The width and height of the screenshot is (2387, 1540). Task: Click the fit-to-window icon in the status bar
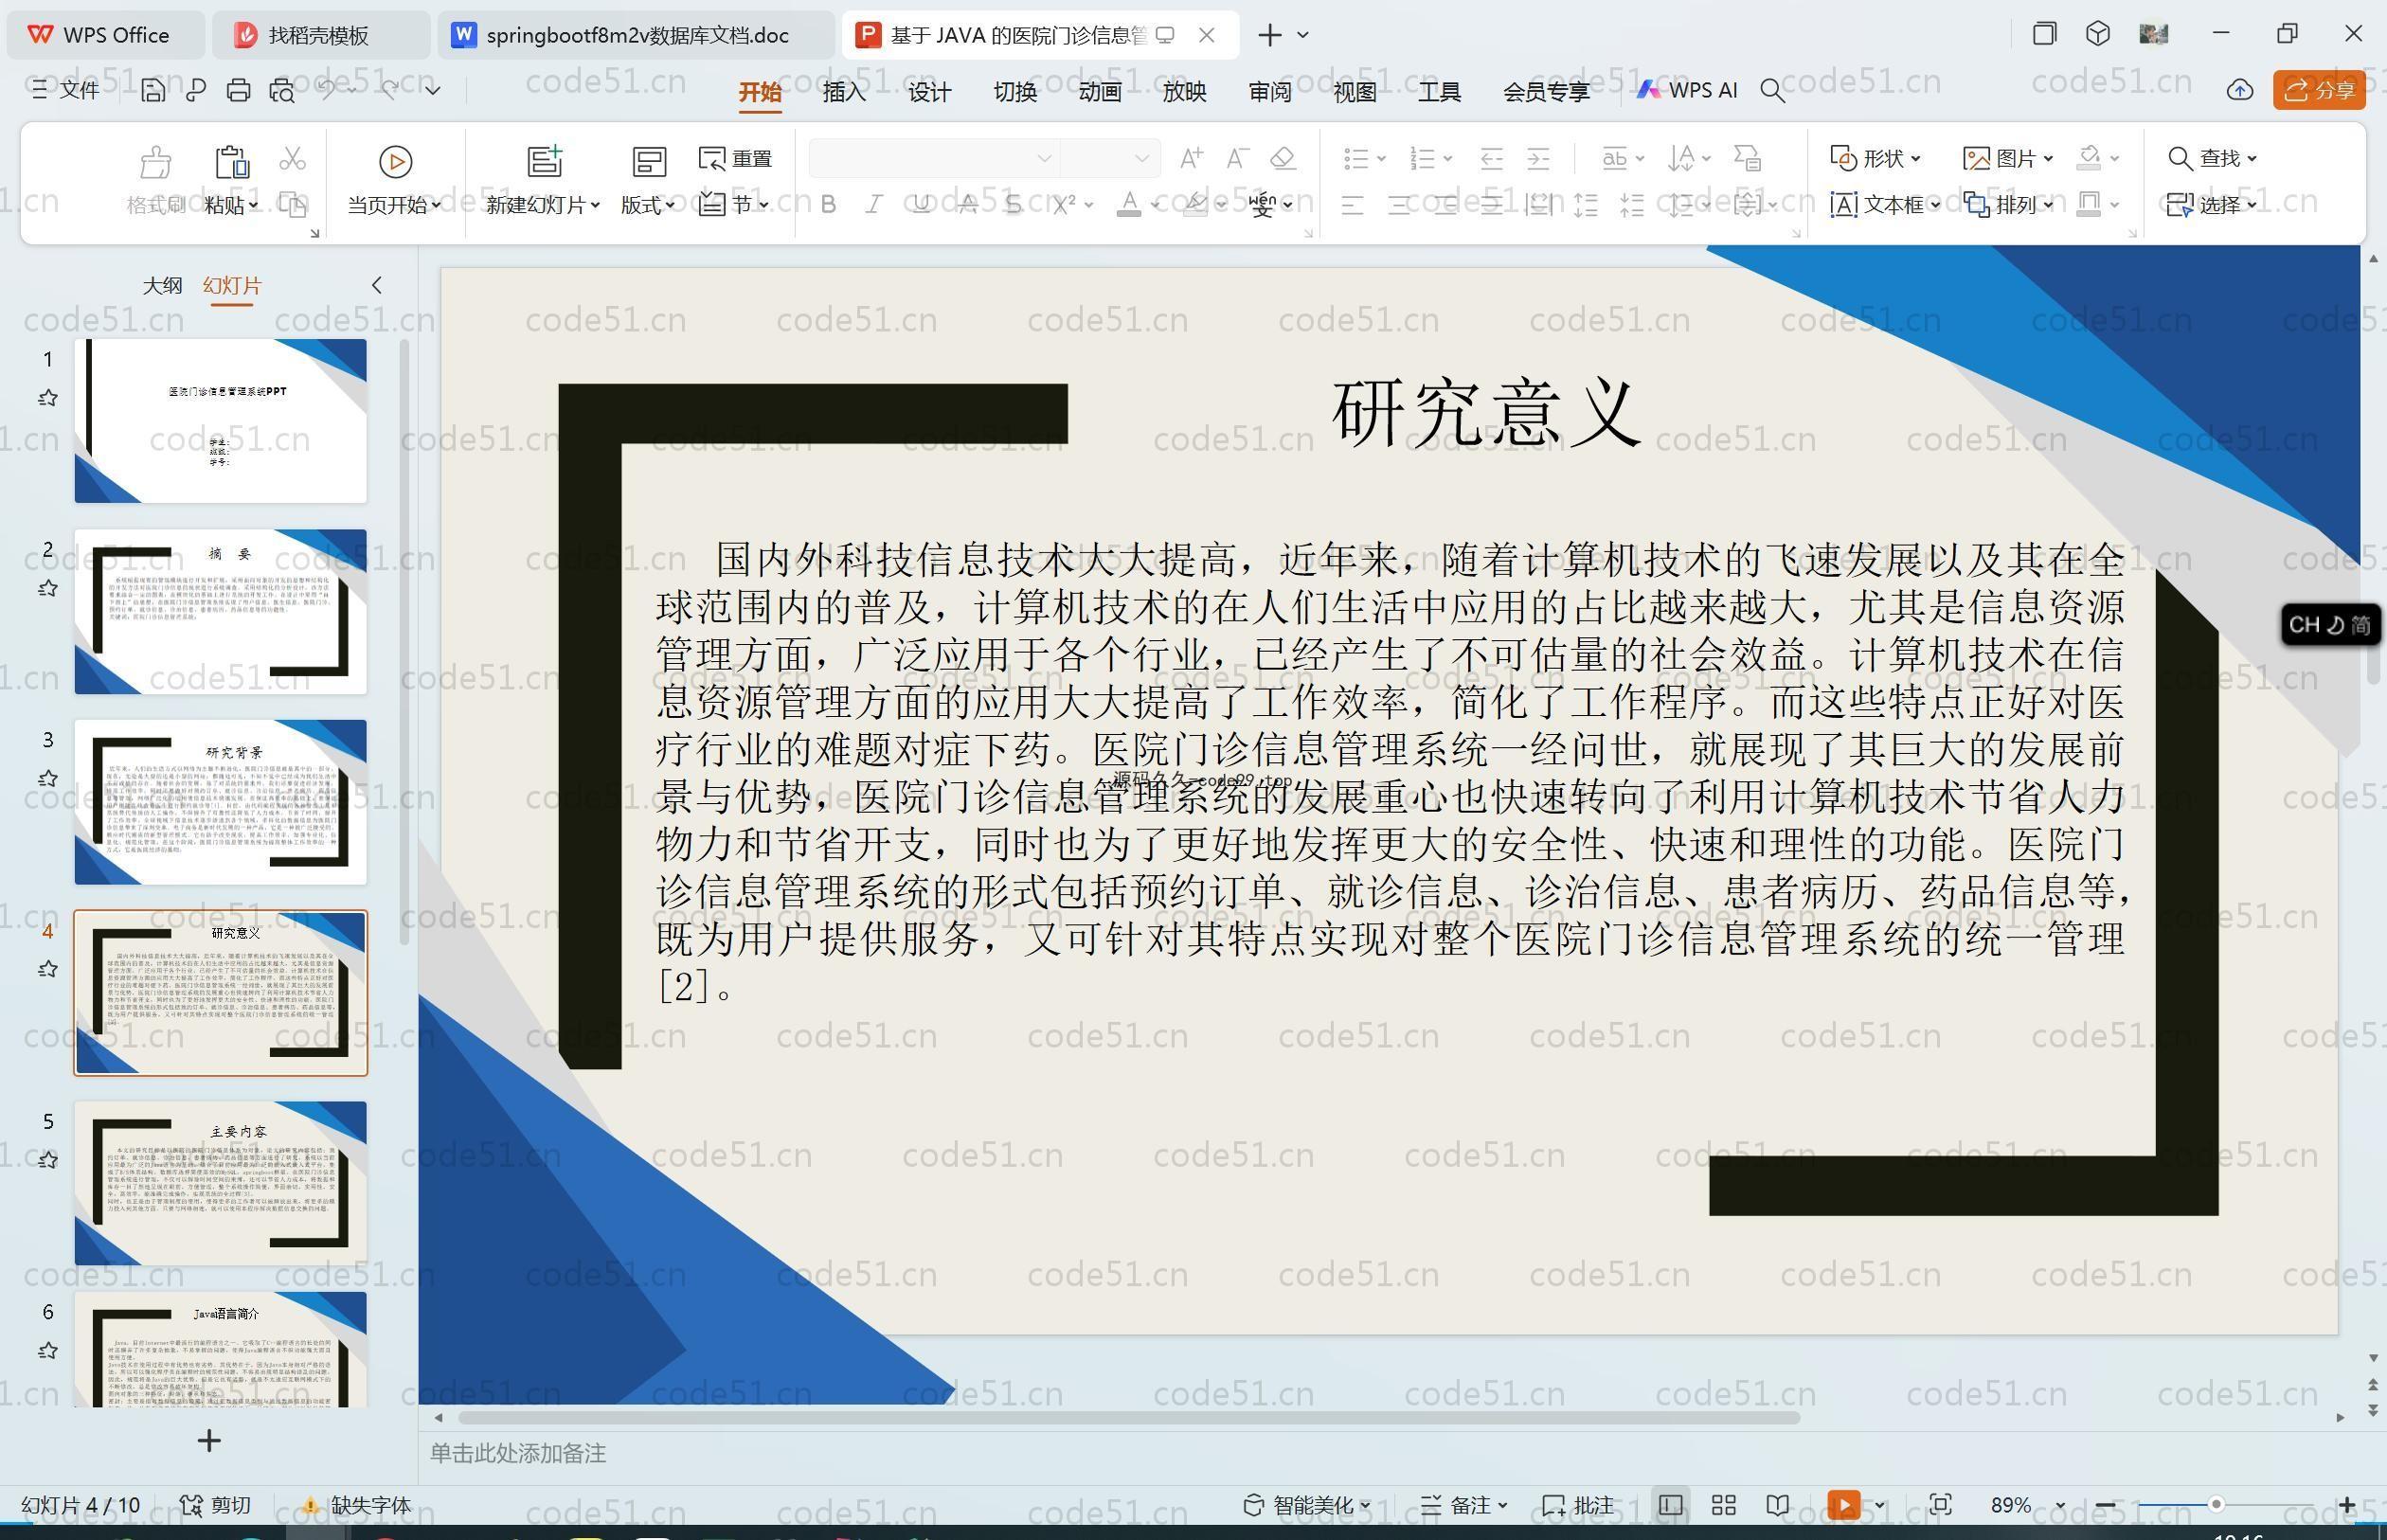pos(1940,1505)
